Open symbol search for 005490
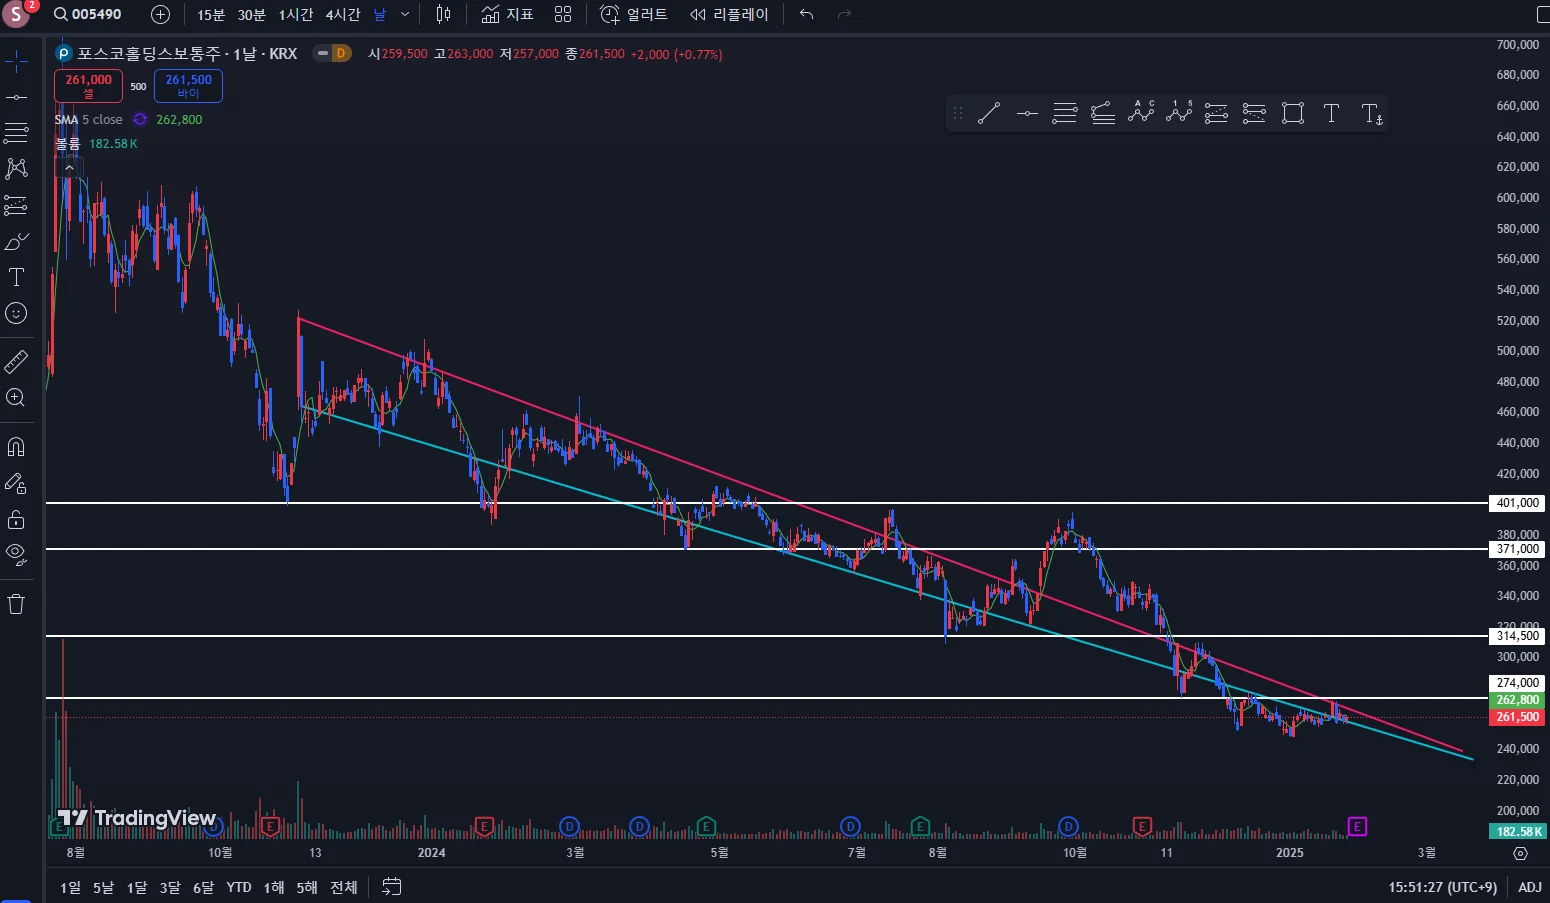 pos(88,14)
